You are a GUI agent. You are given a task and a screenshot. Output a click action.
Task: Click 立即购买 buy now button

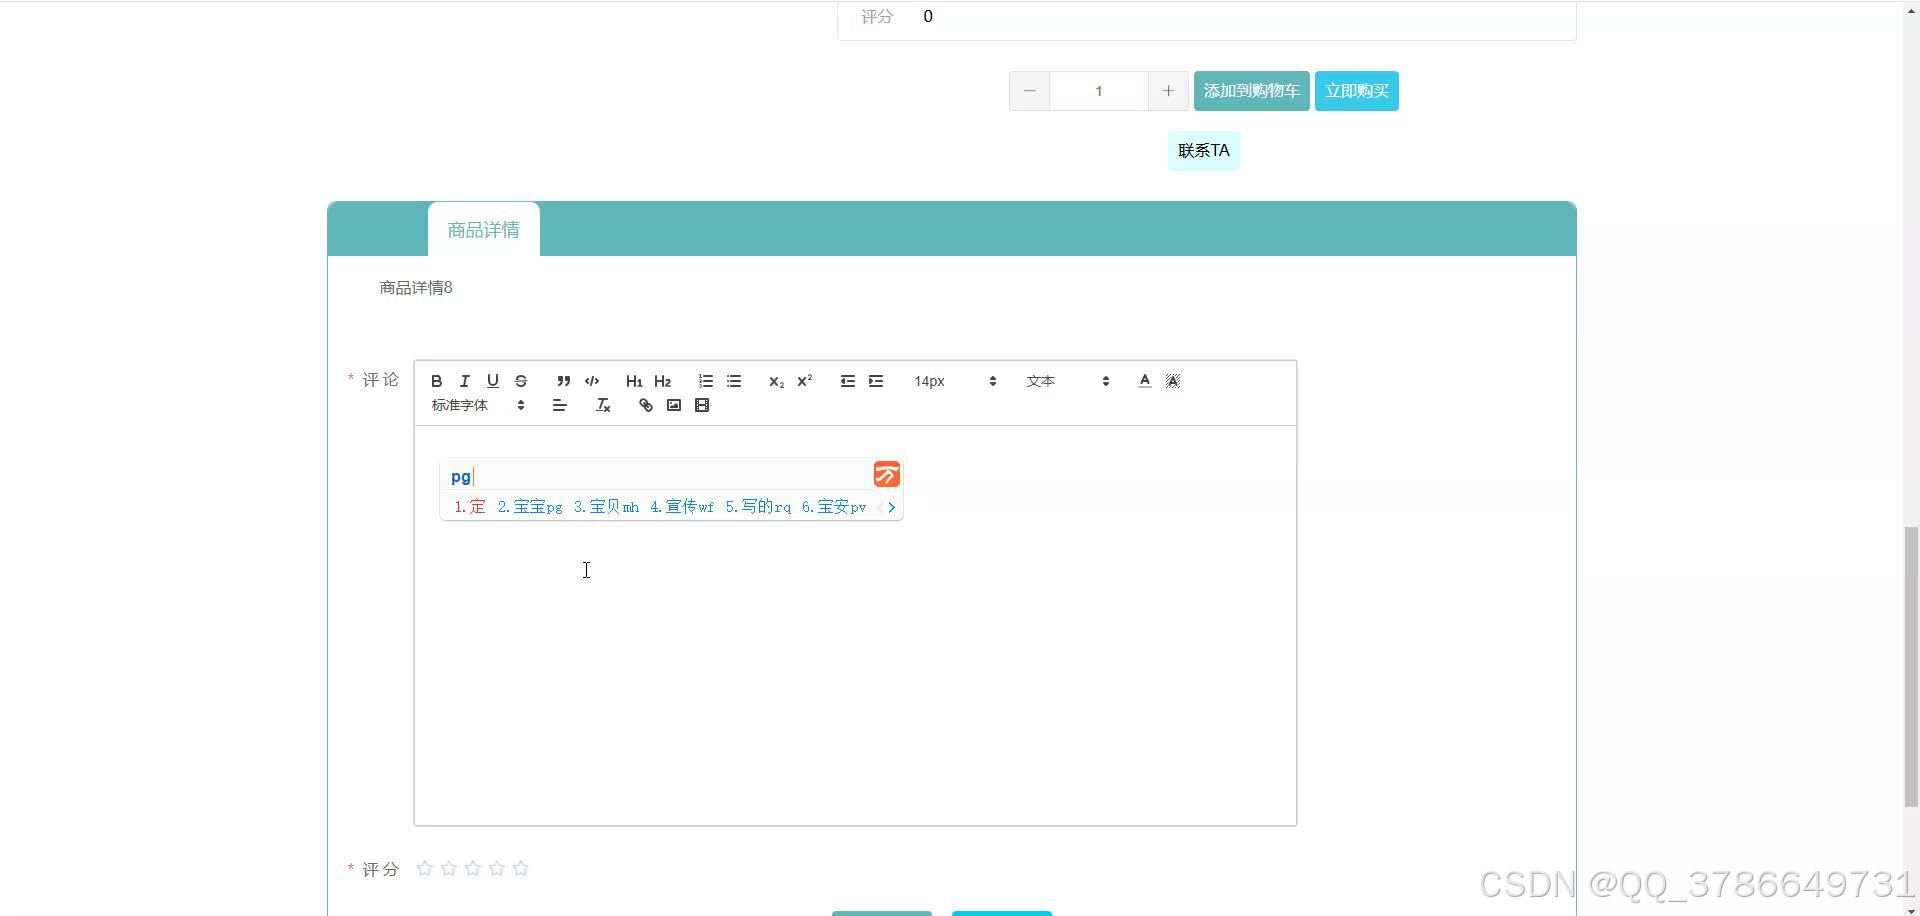1356,91
